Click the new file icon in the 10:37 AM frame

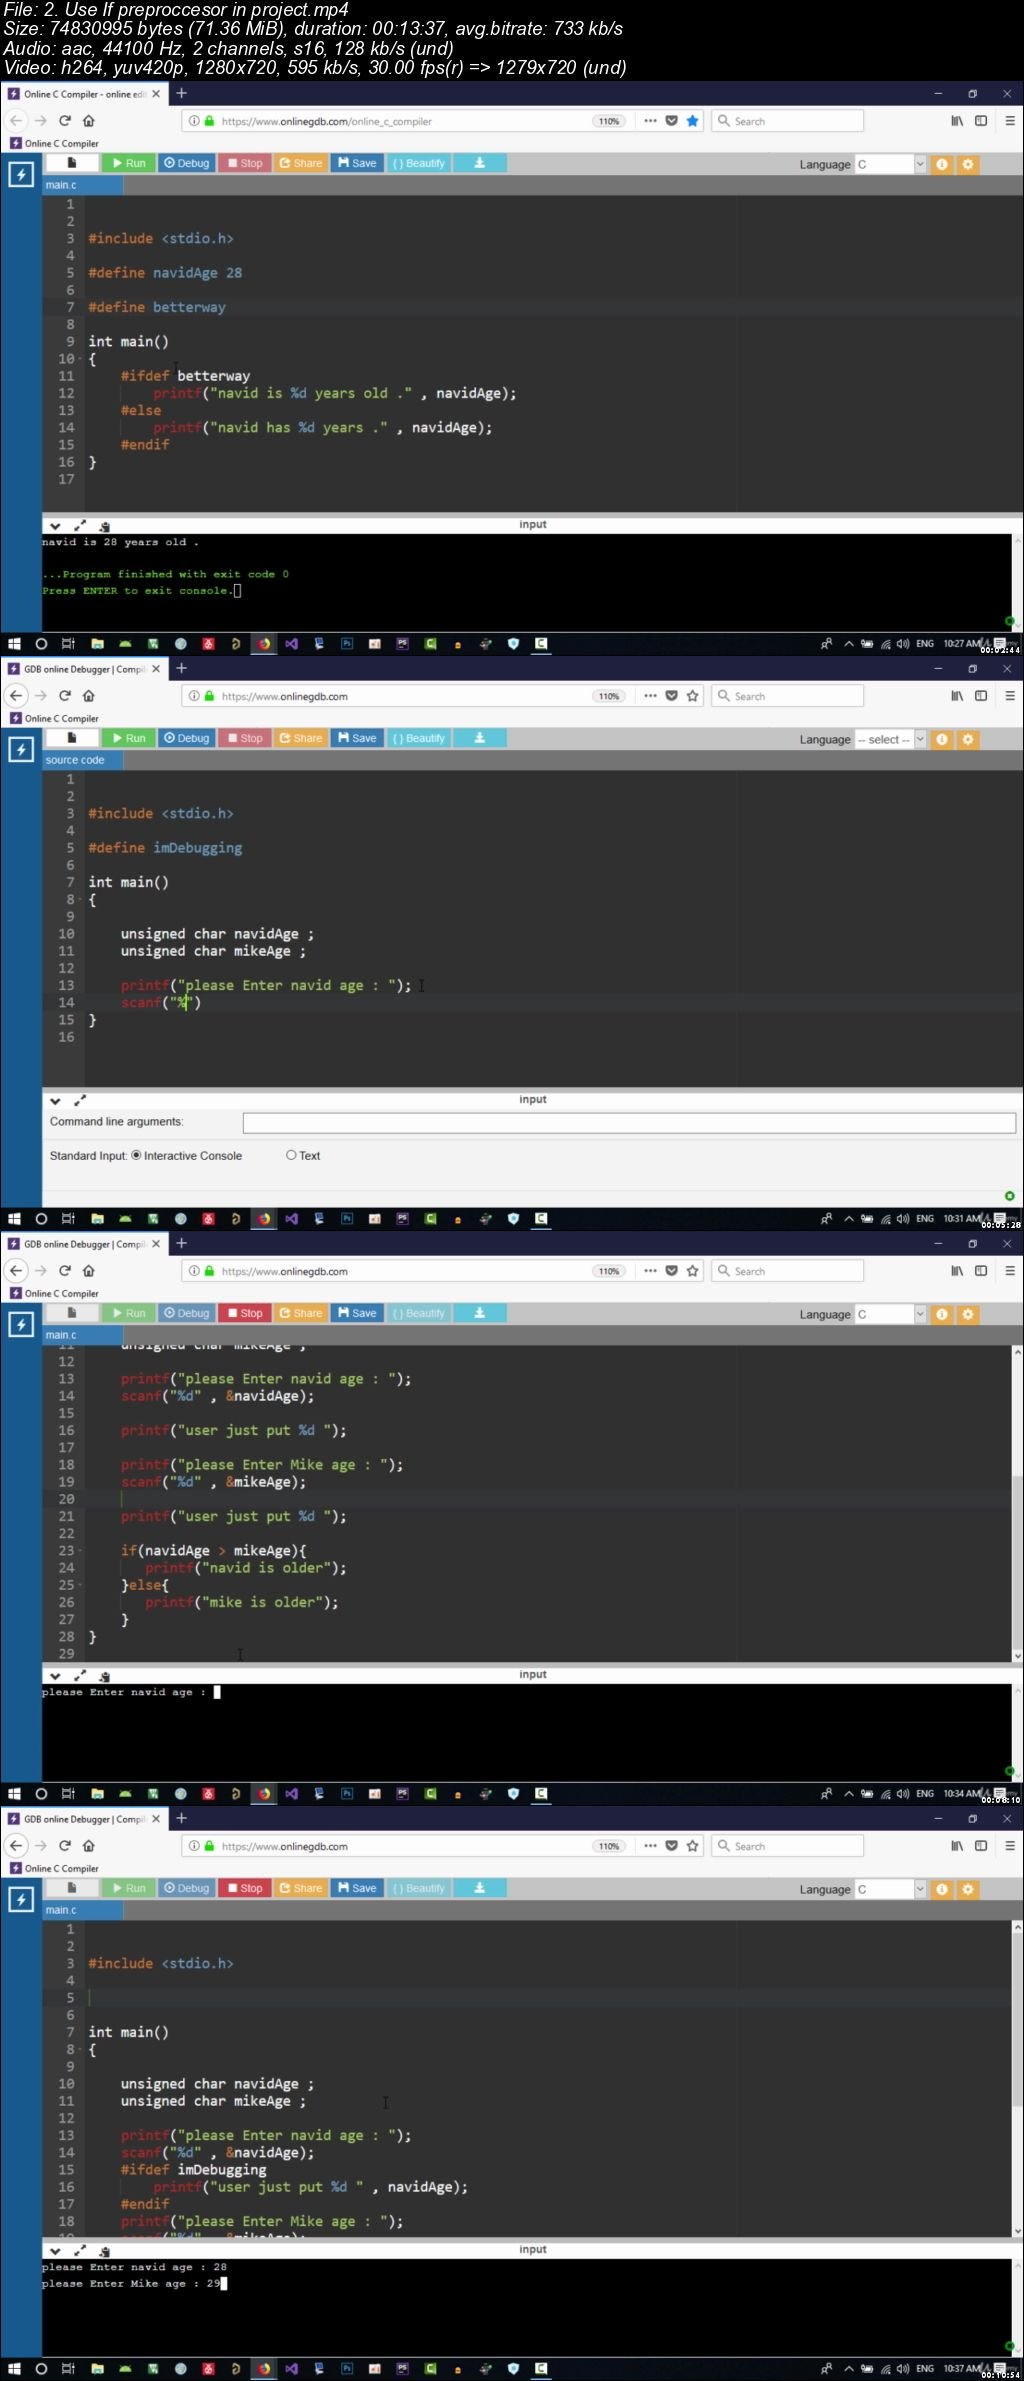point(72,1888)
